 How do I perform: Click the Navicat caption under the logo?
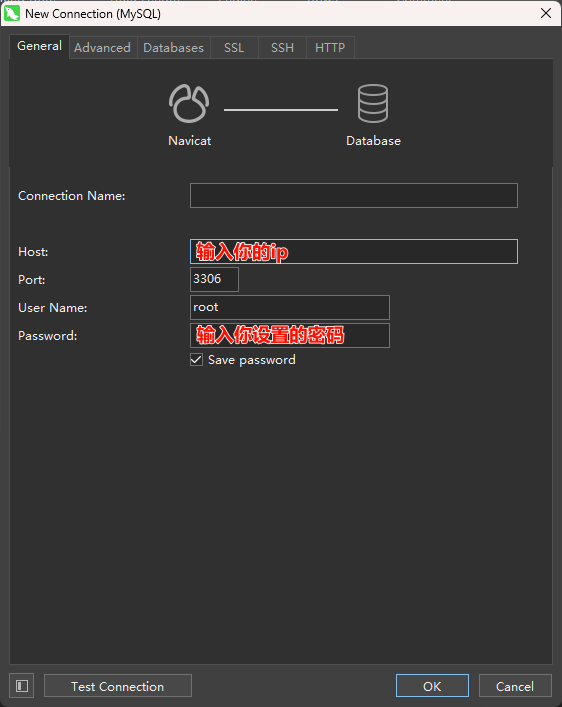point(189,141)
